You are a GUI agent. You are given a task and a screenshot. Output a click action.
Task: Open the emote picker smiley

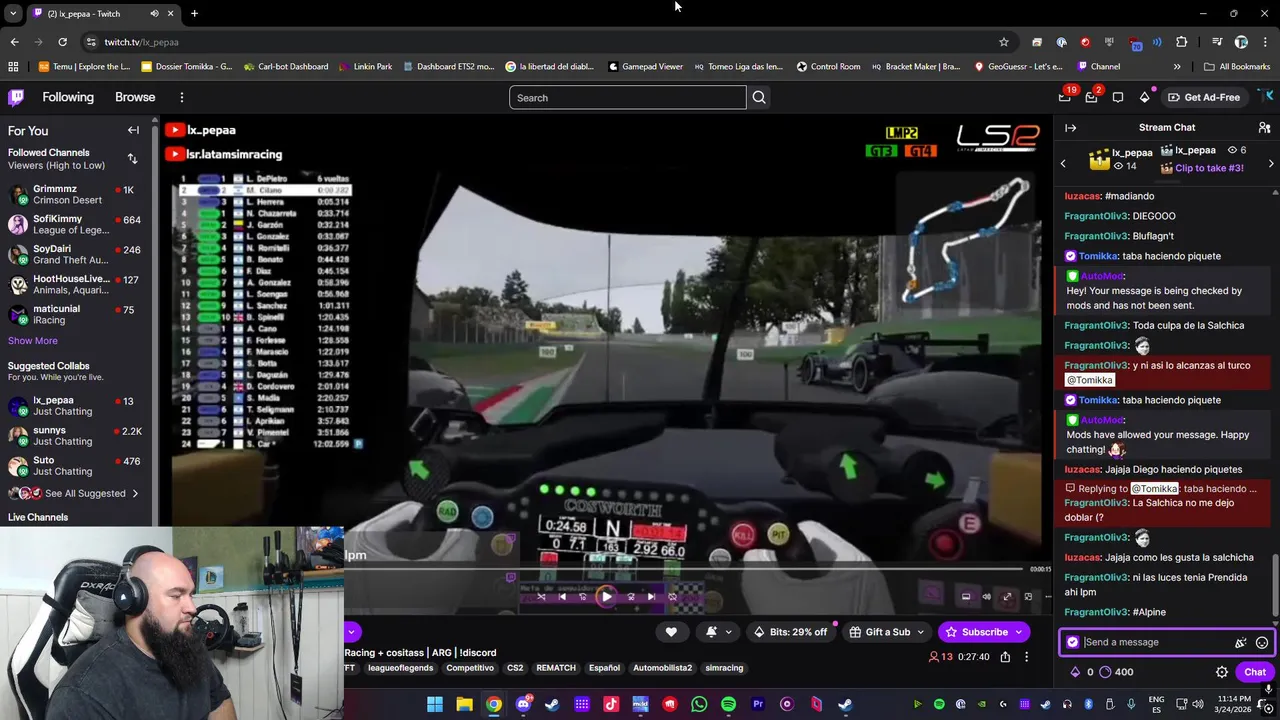click(1262, 643)
